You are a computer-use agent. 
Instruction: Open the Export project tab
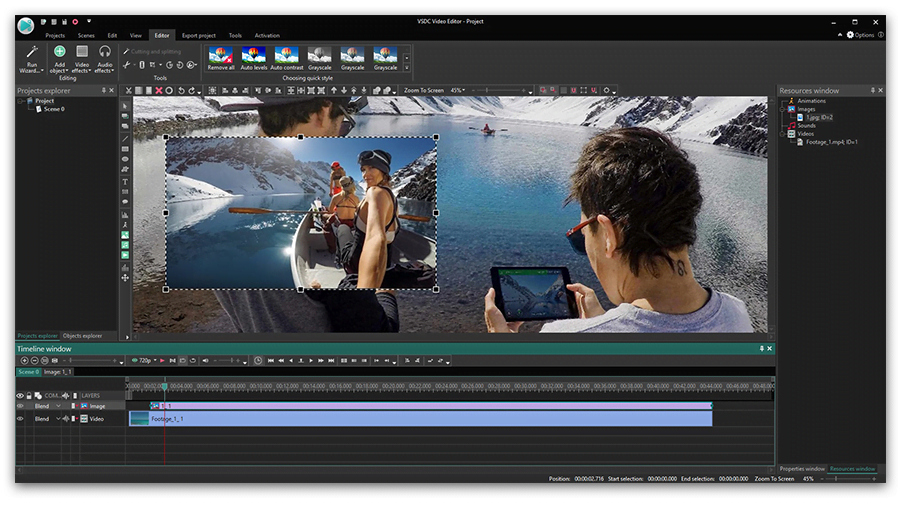coord(198,35)
